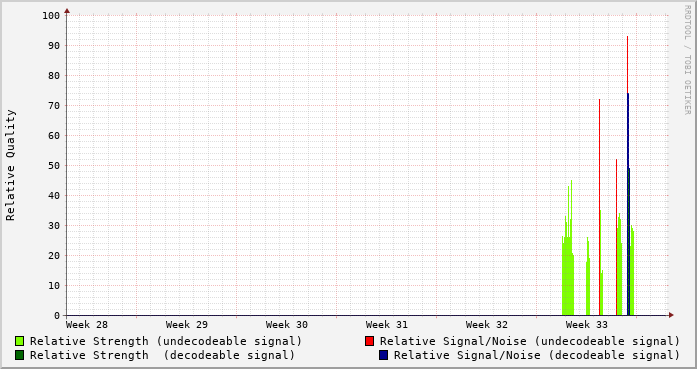Select the Week 29 axis label

click(187, 325)
